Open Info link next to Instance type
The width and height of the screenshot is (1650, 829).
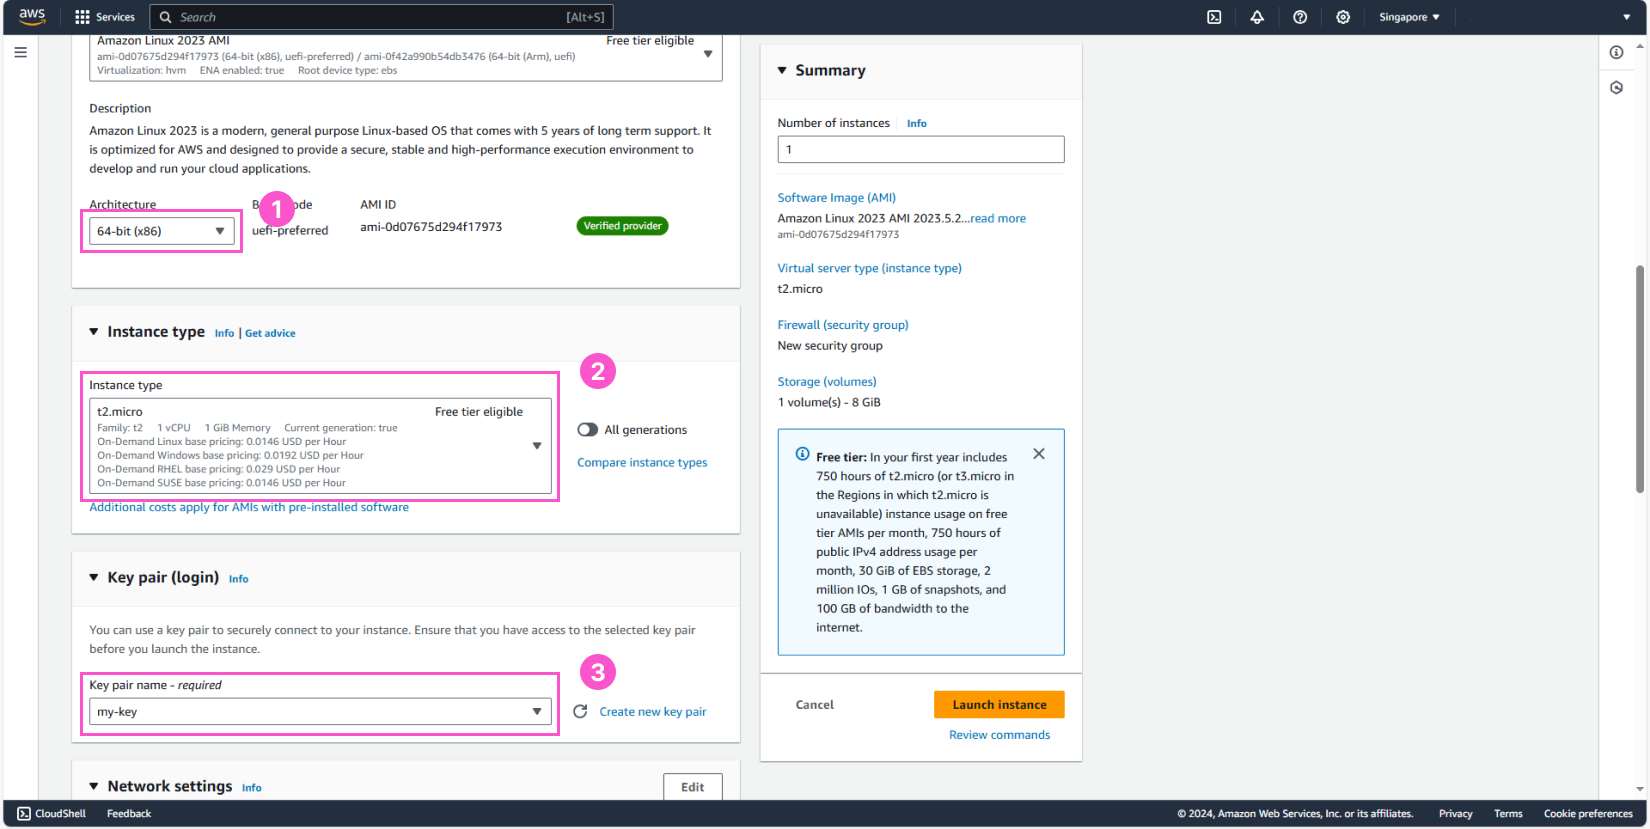[x=224, y=333]
